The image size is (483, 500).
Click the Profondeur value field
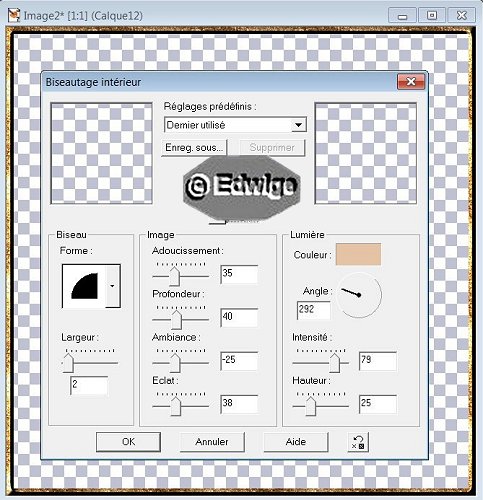(239, 317)
